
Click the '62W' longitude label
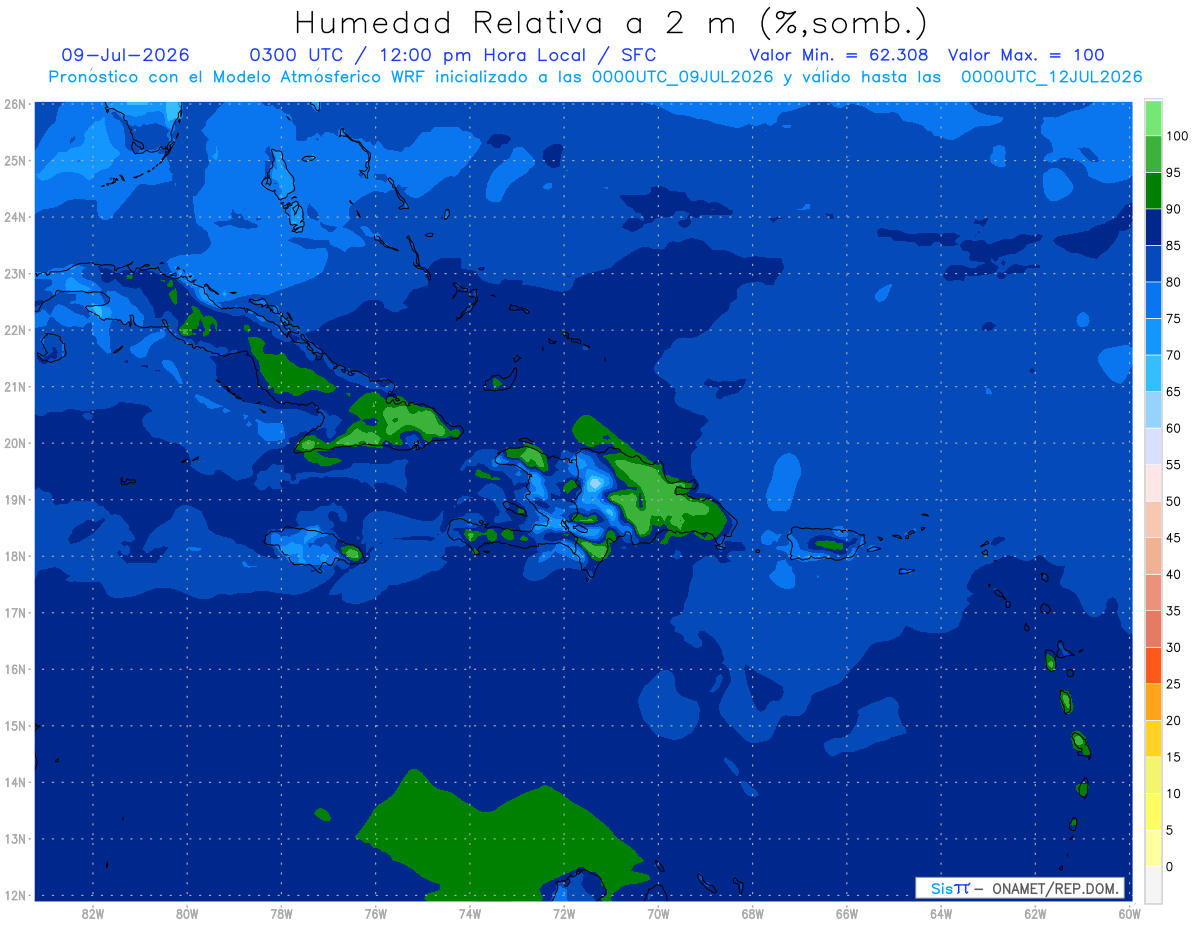1035,913
